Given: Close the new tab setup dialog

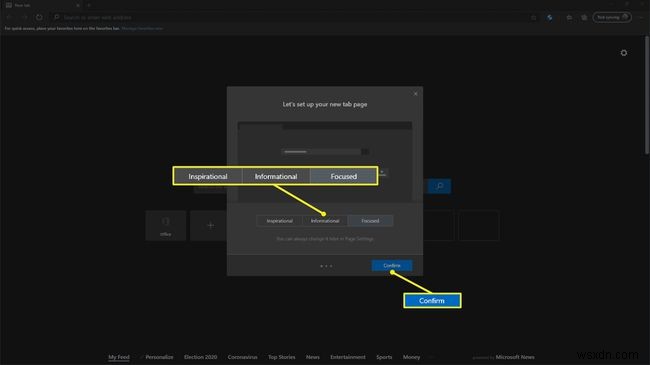Looking at the screenshot, I should 415,94.
